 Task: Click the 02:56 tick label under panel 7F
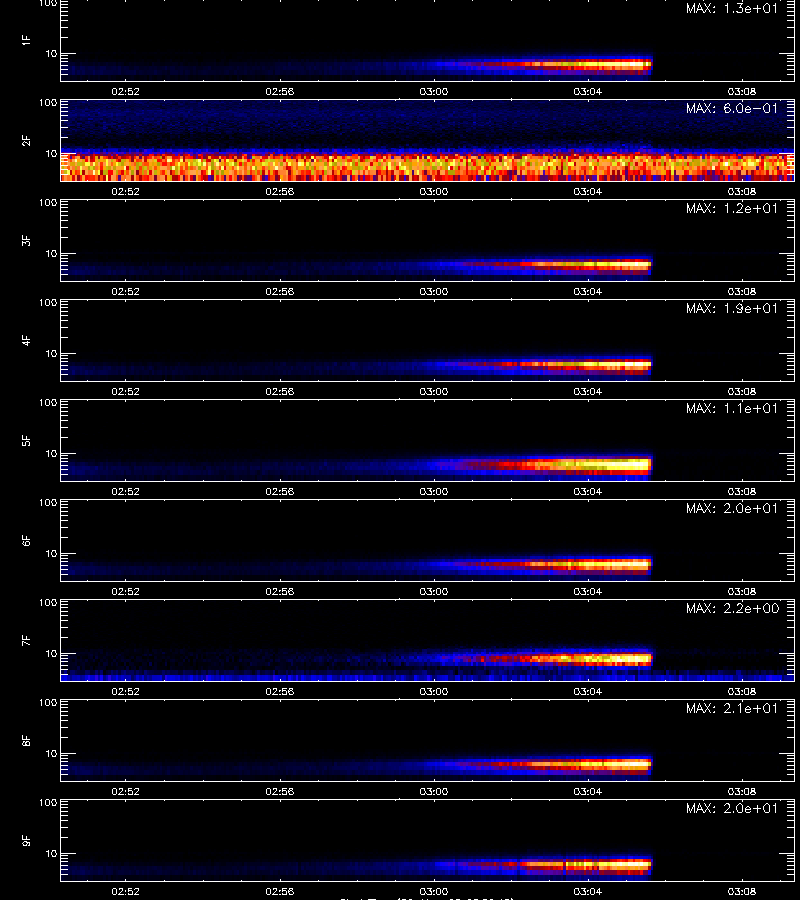point(279,691)
